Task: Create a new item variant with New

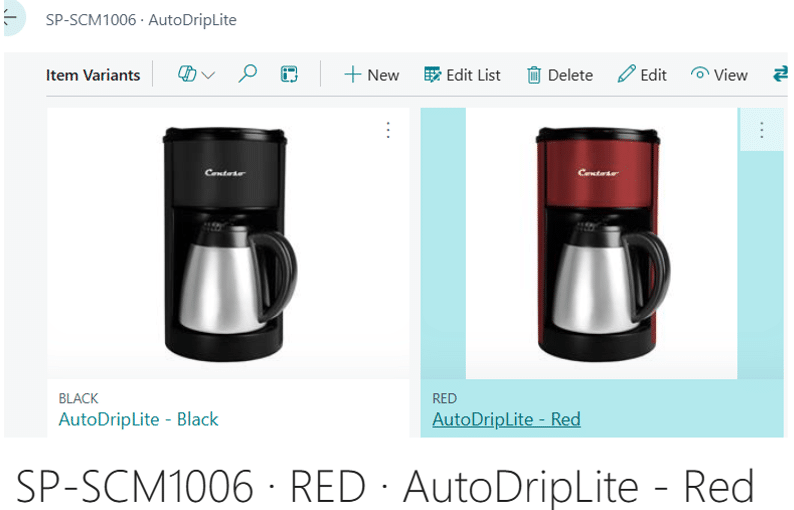Action: point(372,75)
